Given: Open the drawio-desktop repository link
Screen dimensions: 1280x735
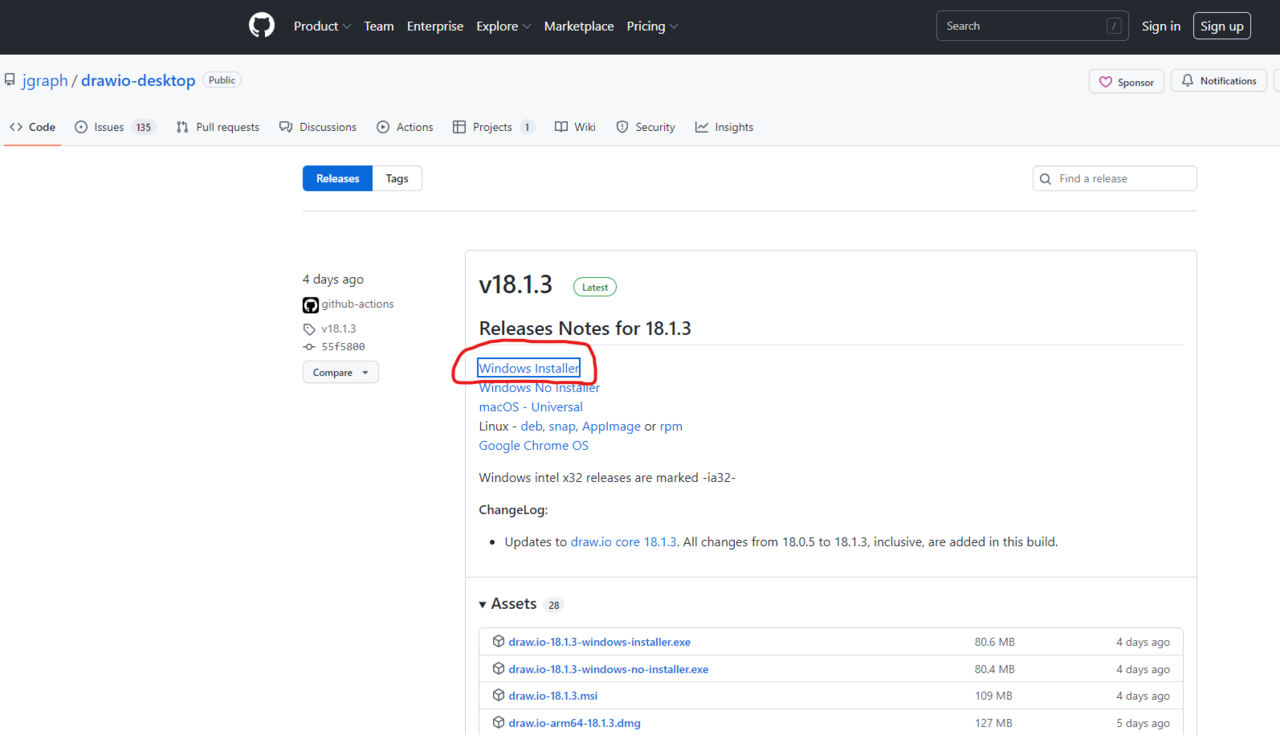Looking at the screenshot, I should point(138,80).
